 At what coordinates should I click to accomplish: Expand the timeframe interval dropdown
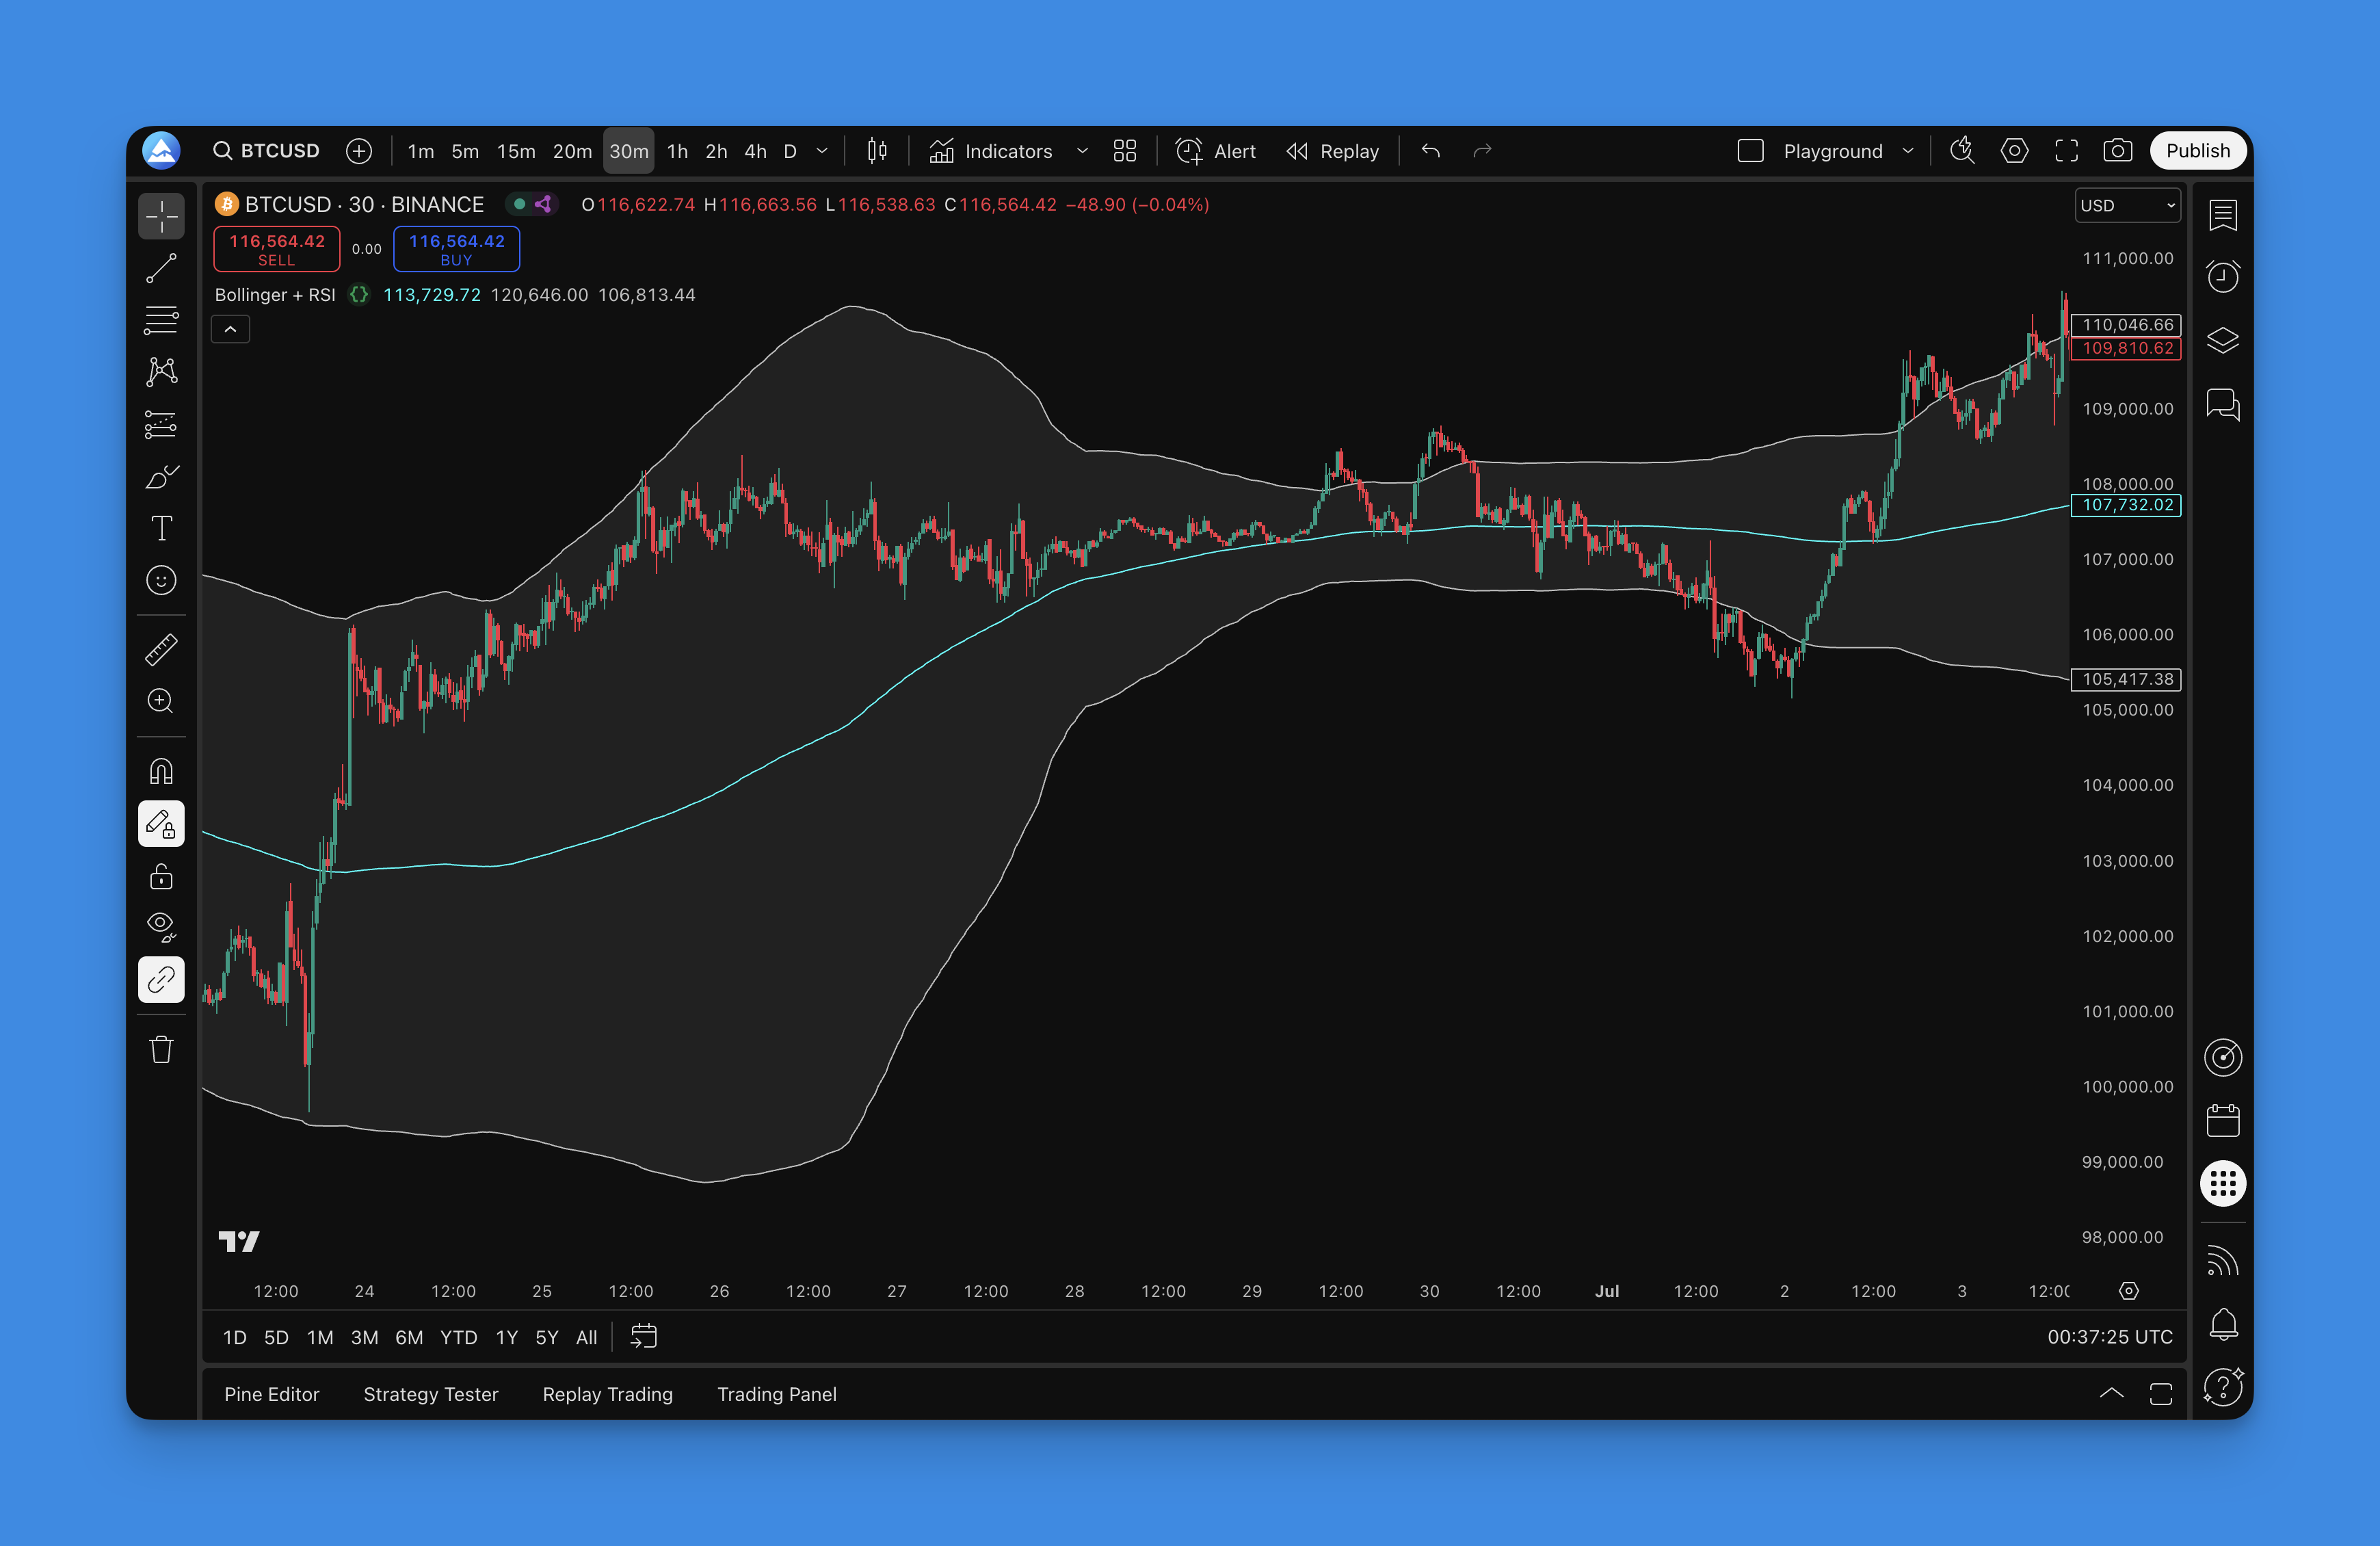[822, 151]
